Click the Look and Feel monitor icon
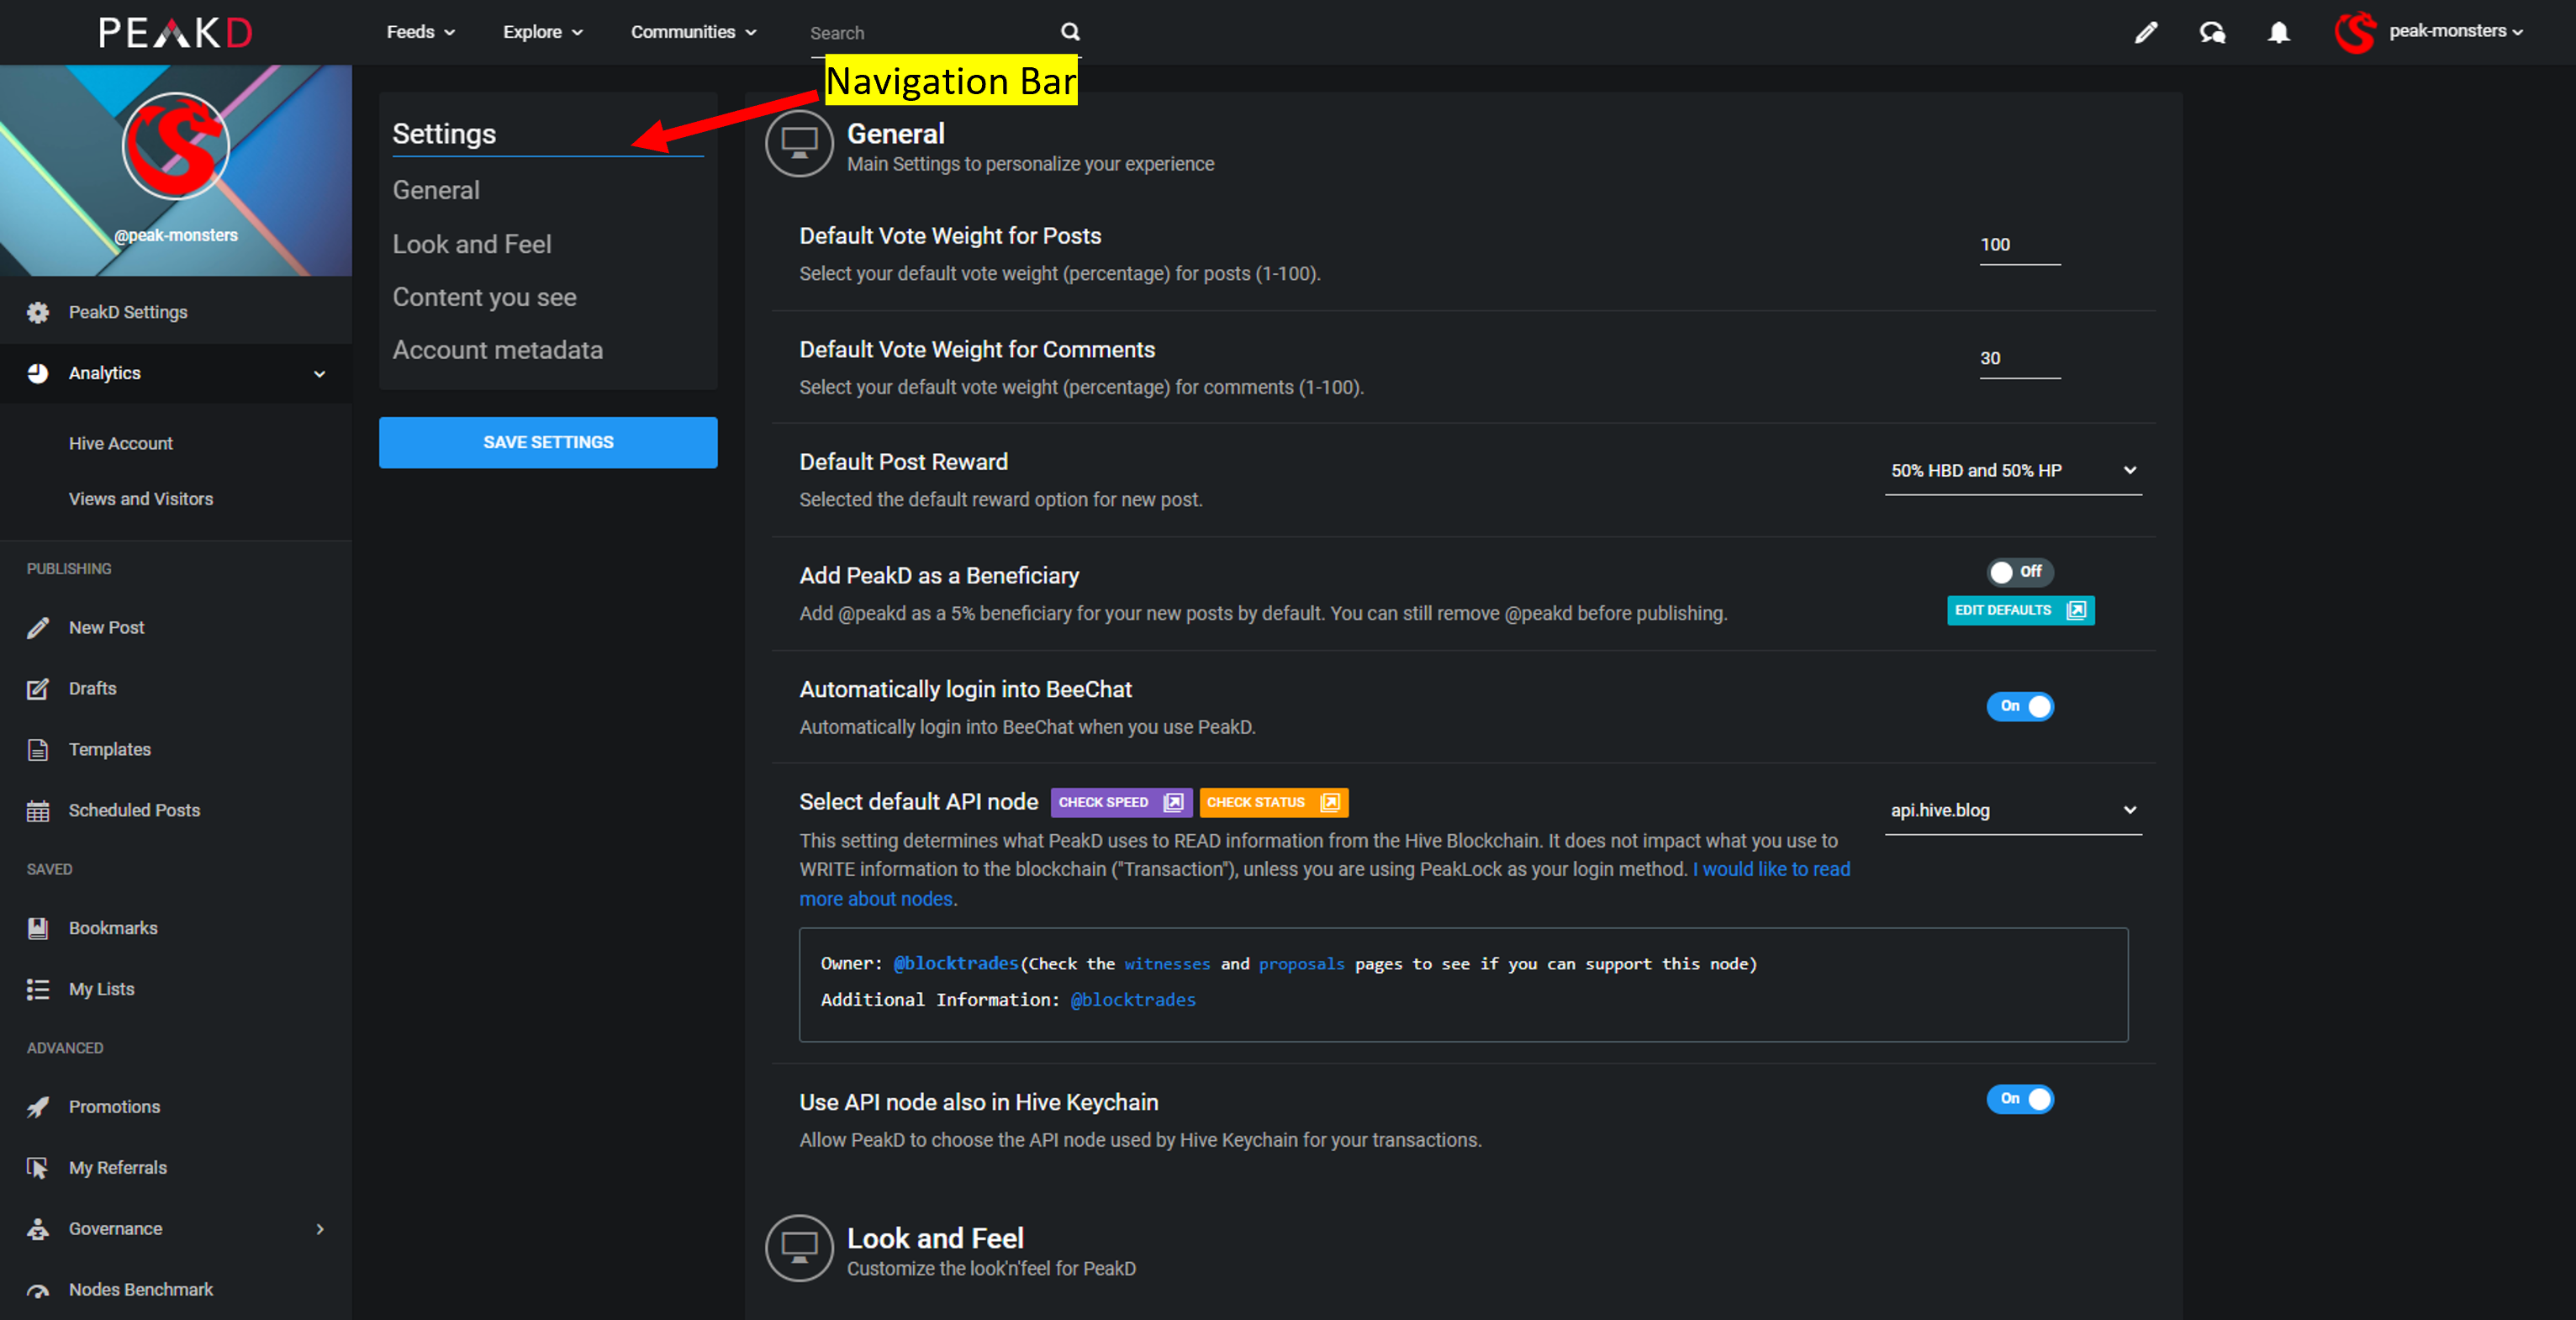Image resolution: width=2576 pixels, height=1320 pixels. coord(799,1248)
